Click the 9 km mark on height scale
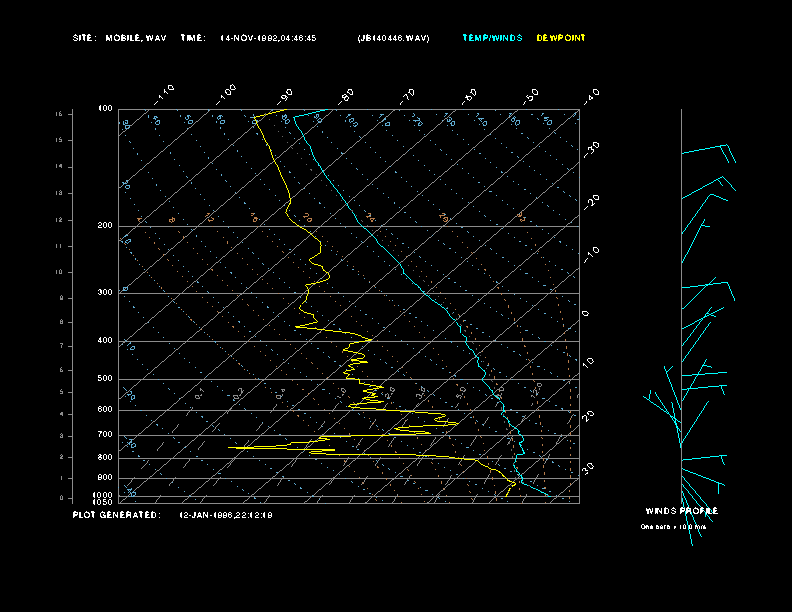The image size is (792, 612). coord(62,298)
